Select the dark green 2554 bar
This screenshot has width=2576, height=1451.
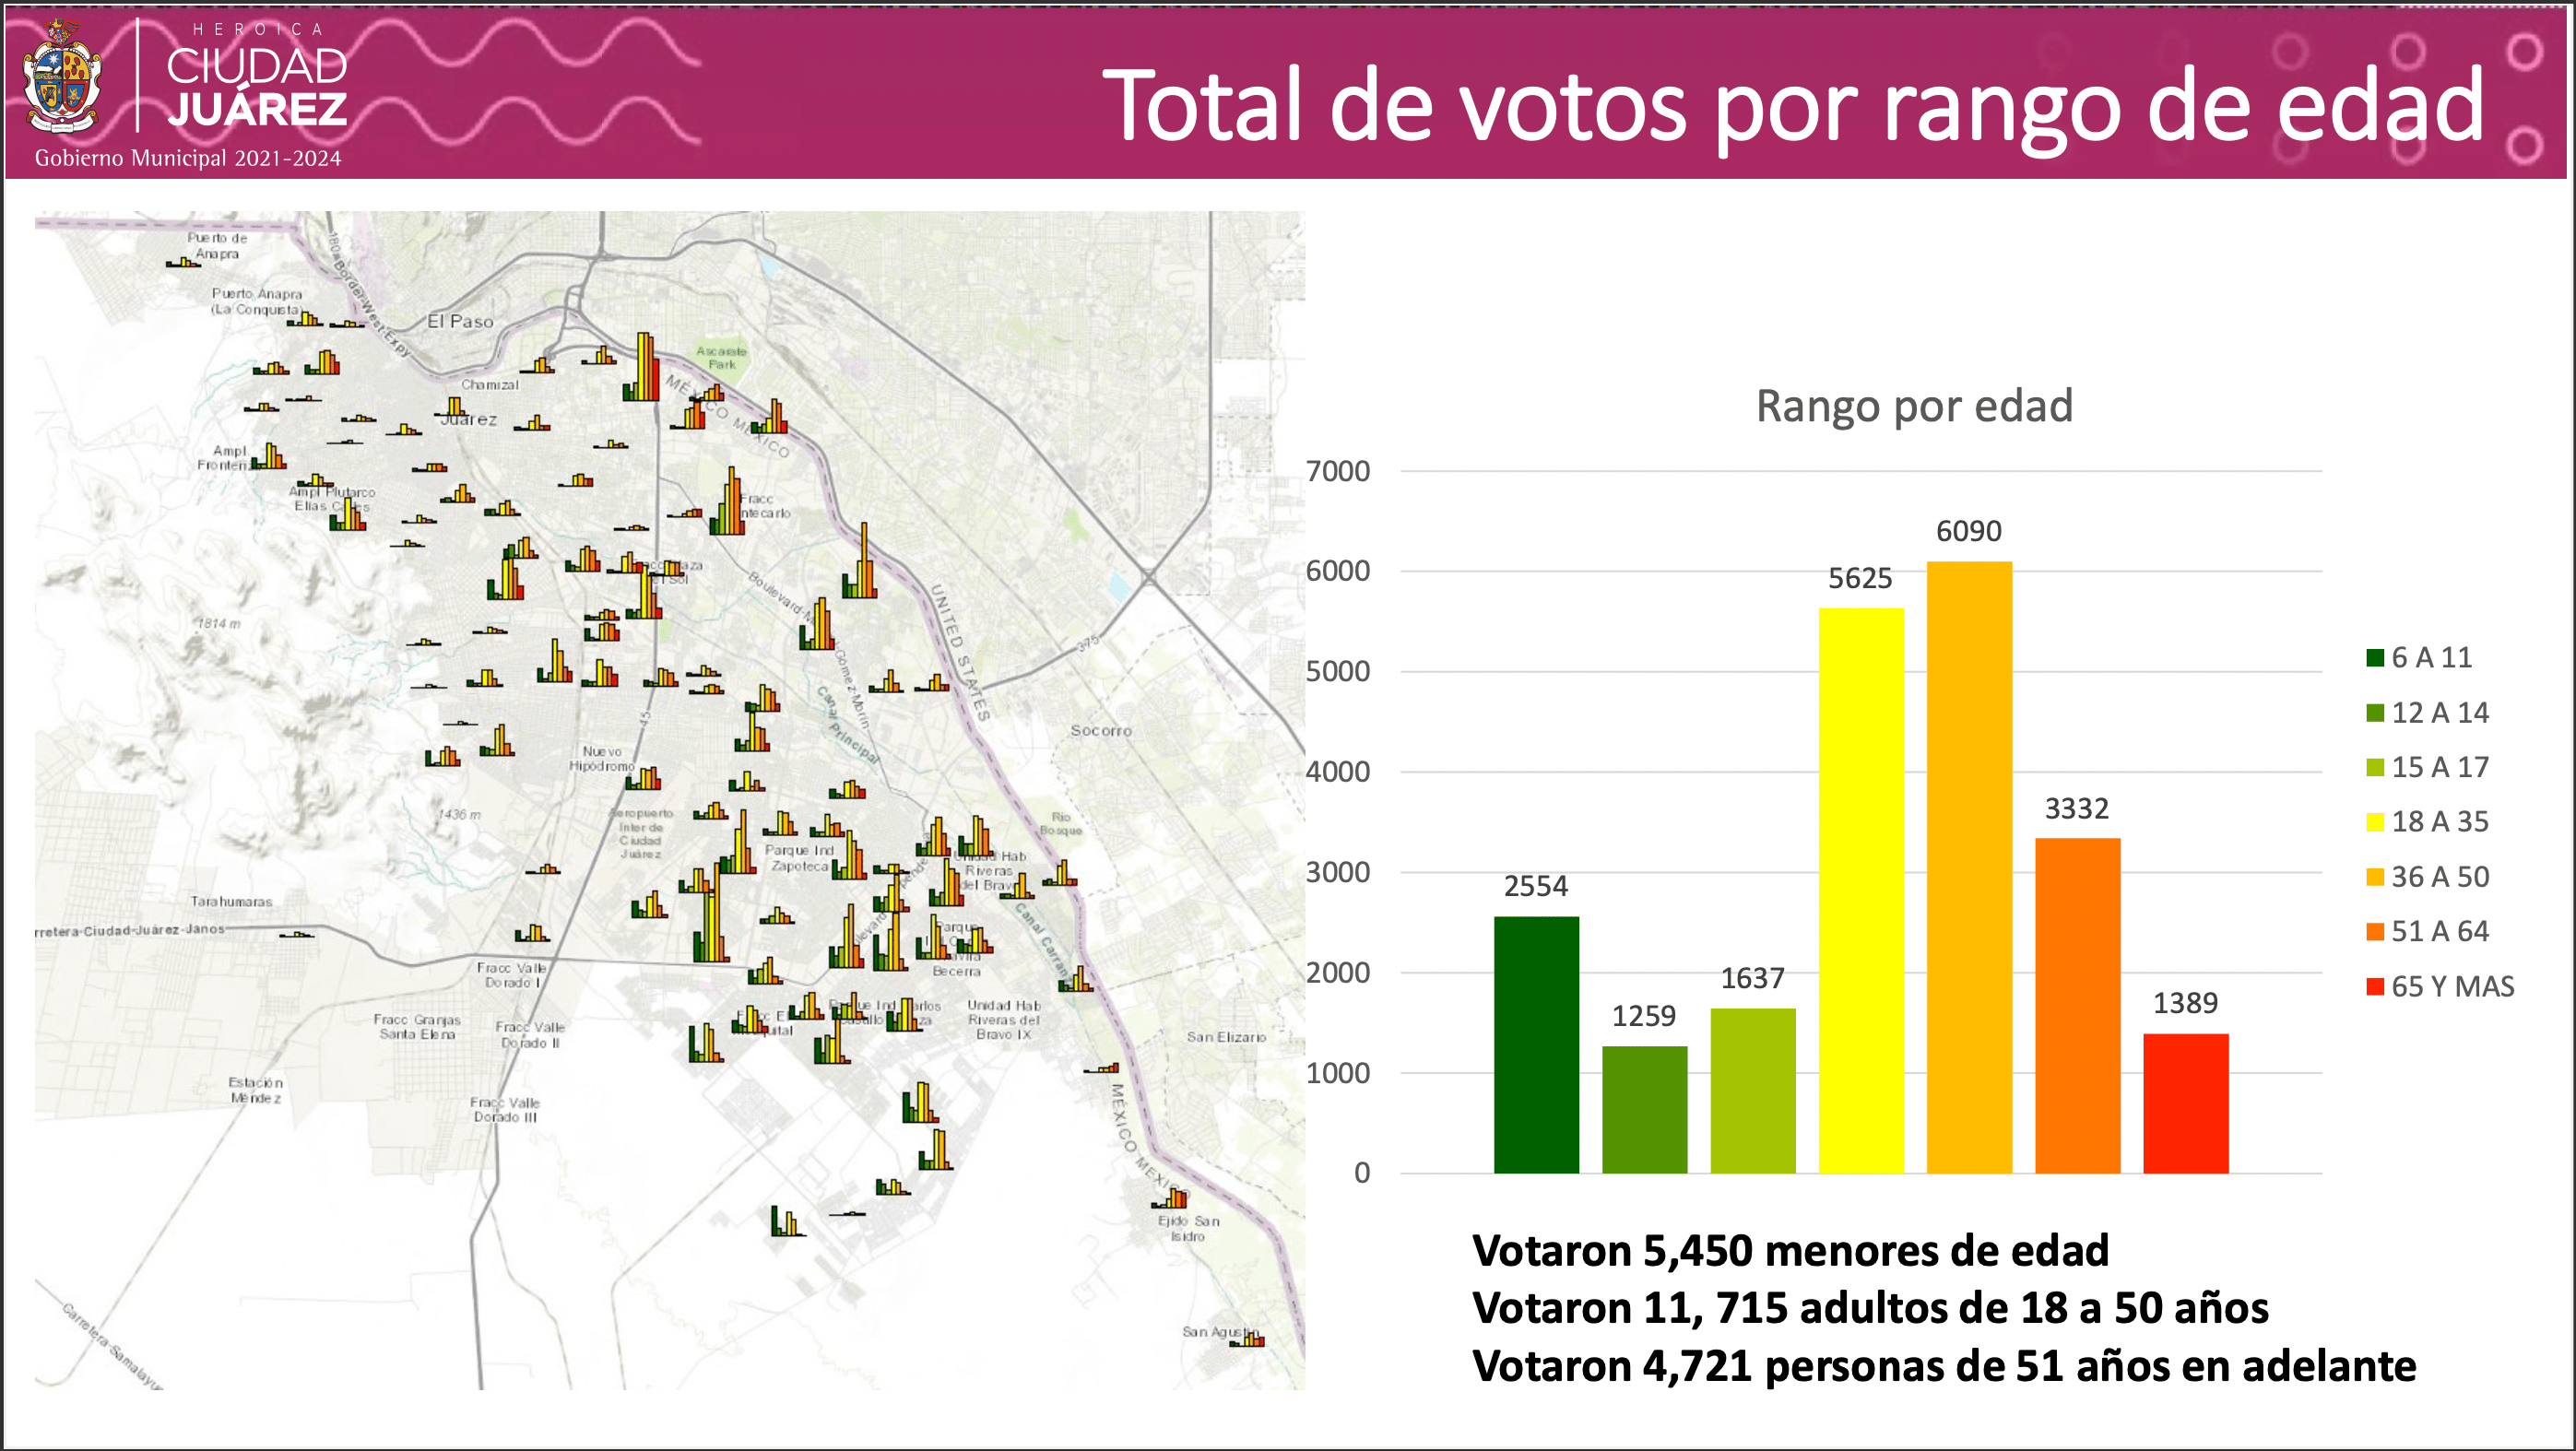click(1536, 1044)
